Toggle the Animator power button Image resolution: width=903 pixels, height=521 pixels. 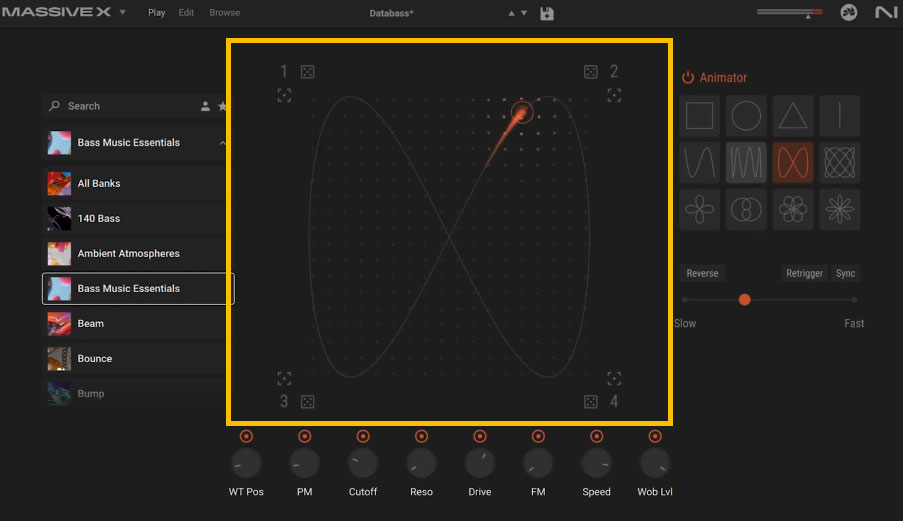click(688, 78)
